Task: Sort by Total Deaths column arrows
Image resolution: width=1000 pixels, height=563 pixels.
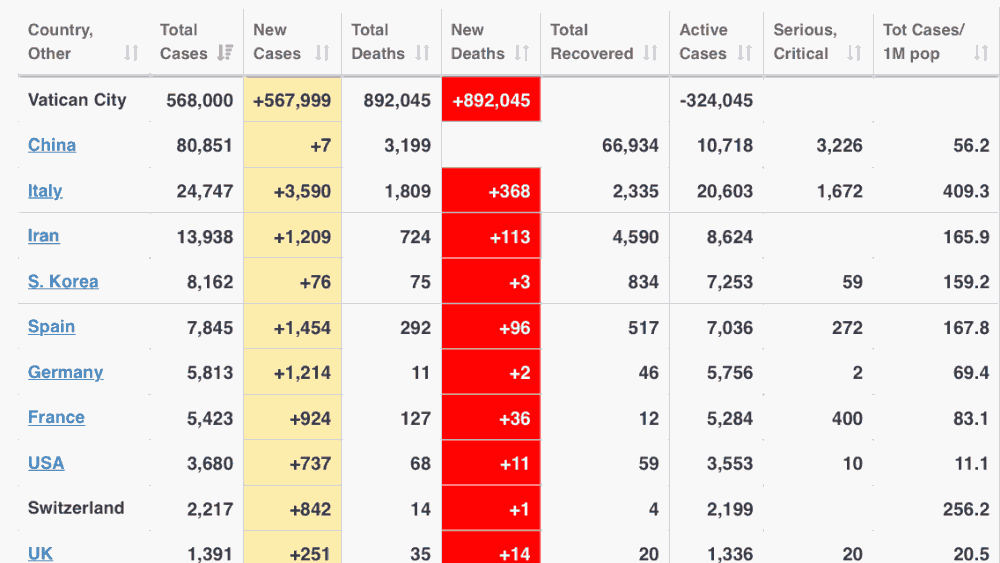Action: 422,53
